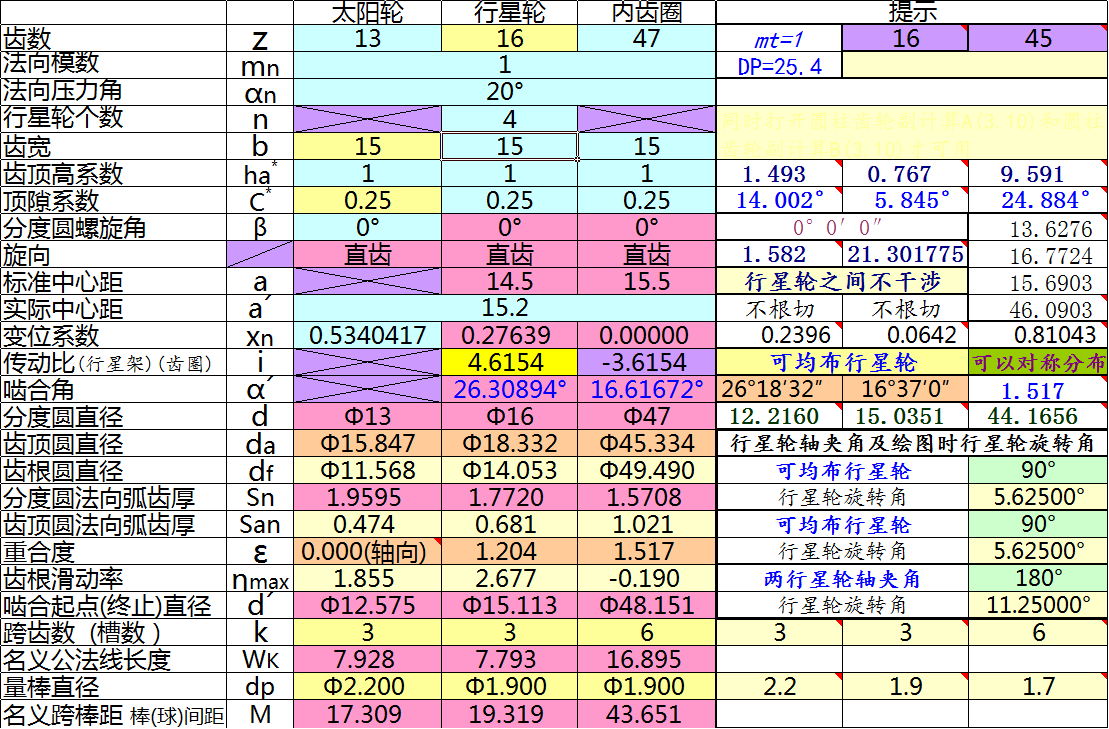Image resolution: width=1109 pixels, height=729 pixels.
Task: Click the Sn value 1.9595
Action: pos(367,497)
